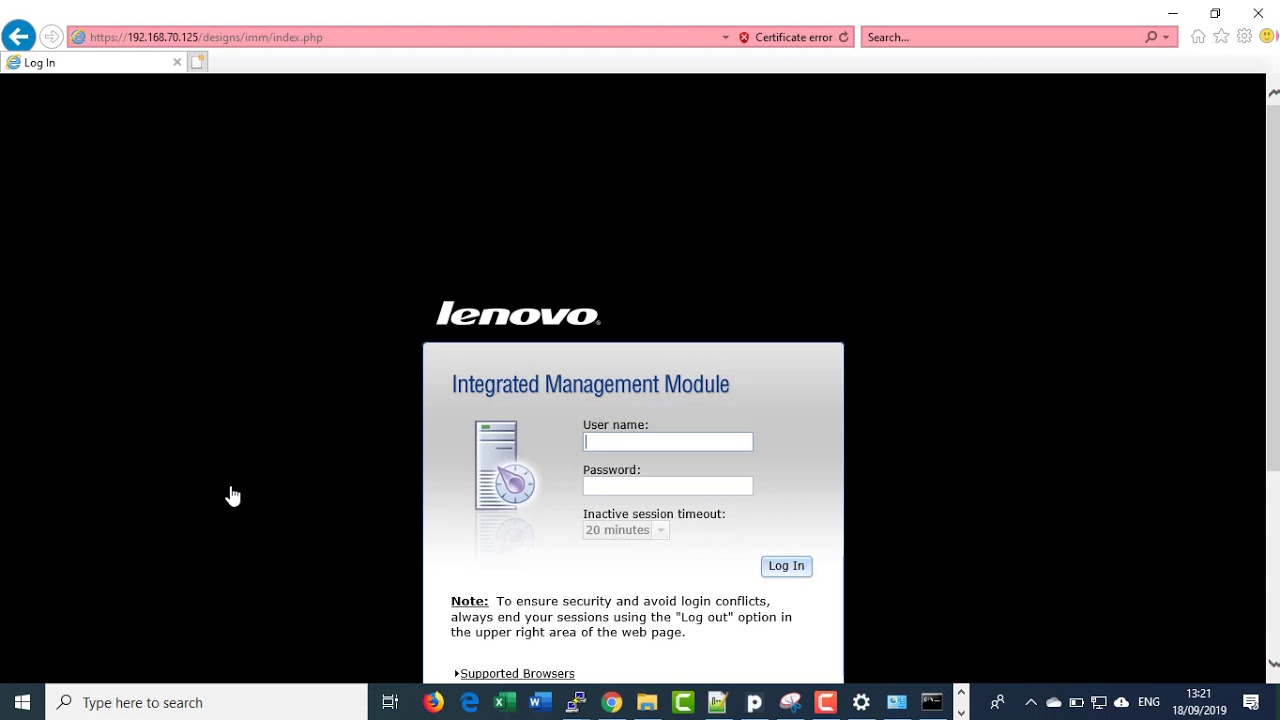Click the OneDrive cloud tray icon
The height and width of the screenshot is (720, 1280).
[1054, 702]
